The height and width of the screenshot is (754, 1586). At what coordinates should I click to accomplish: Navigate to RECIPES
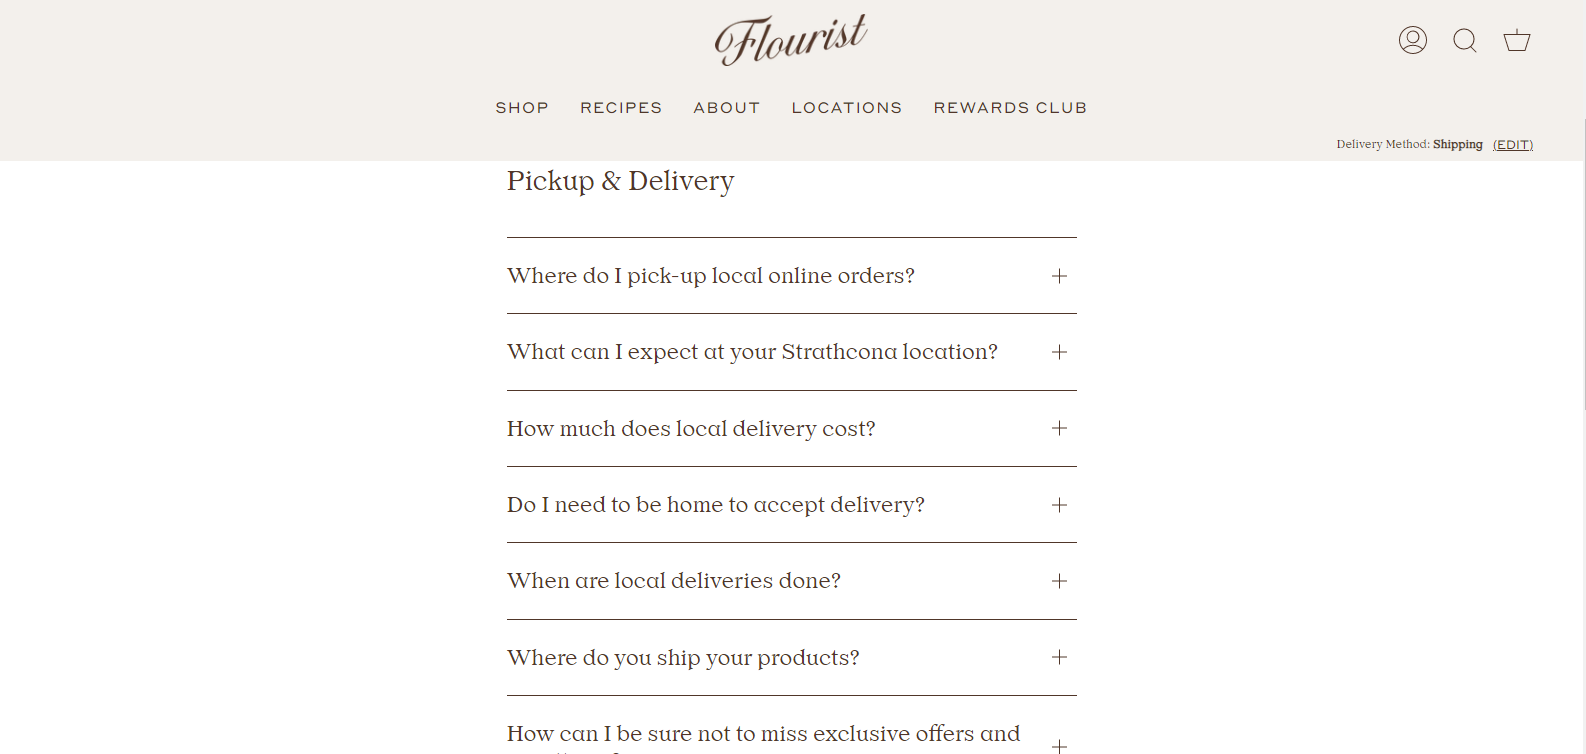tap(621, 107)
